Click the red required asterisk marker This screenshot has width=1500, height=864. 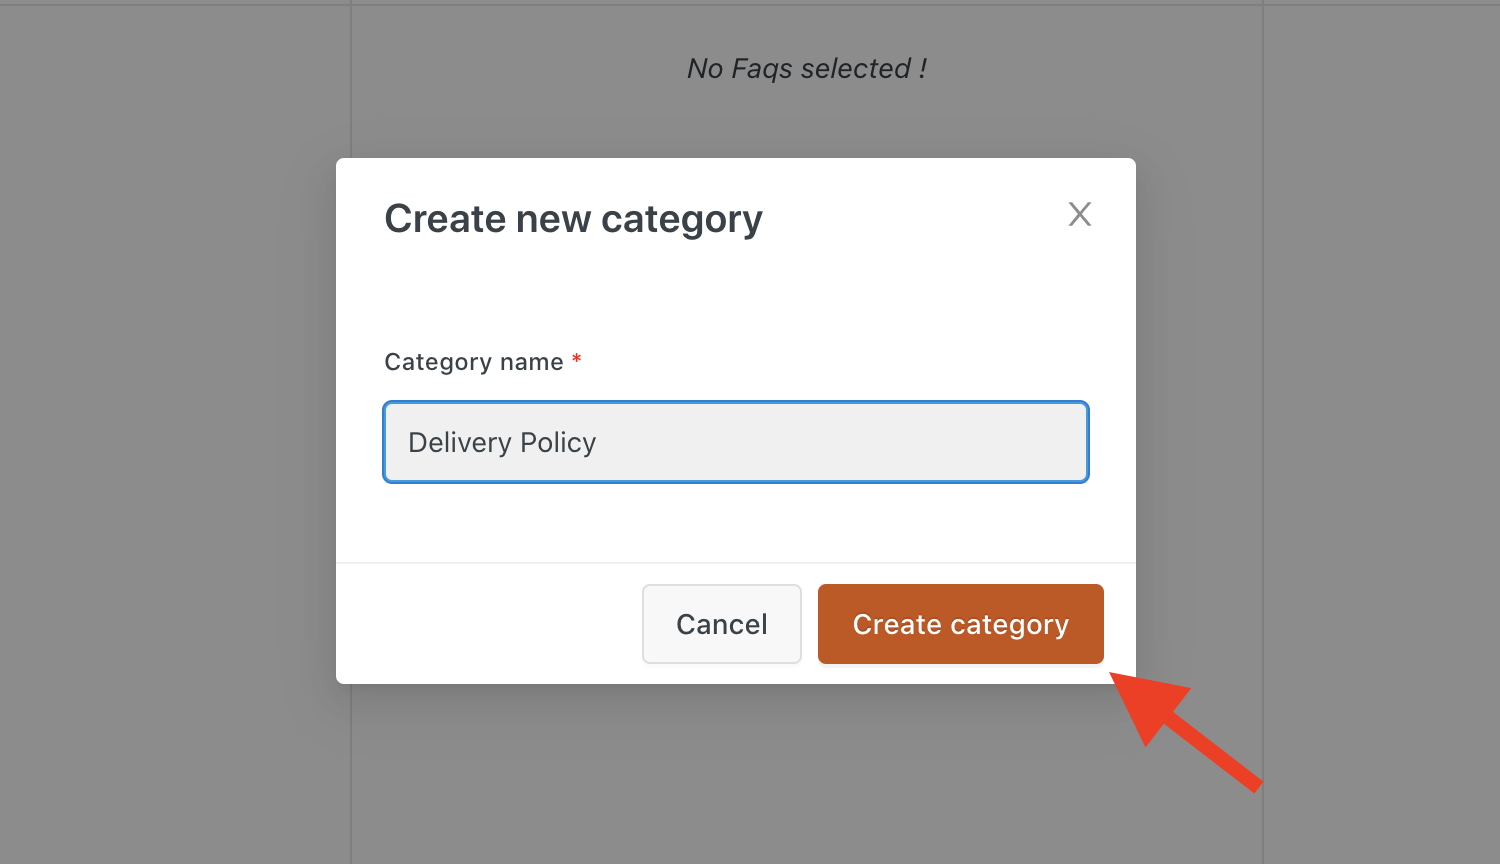(x=576, y=358)
